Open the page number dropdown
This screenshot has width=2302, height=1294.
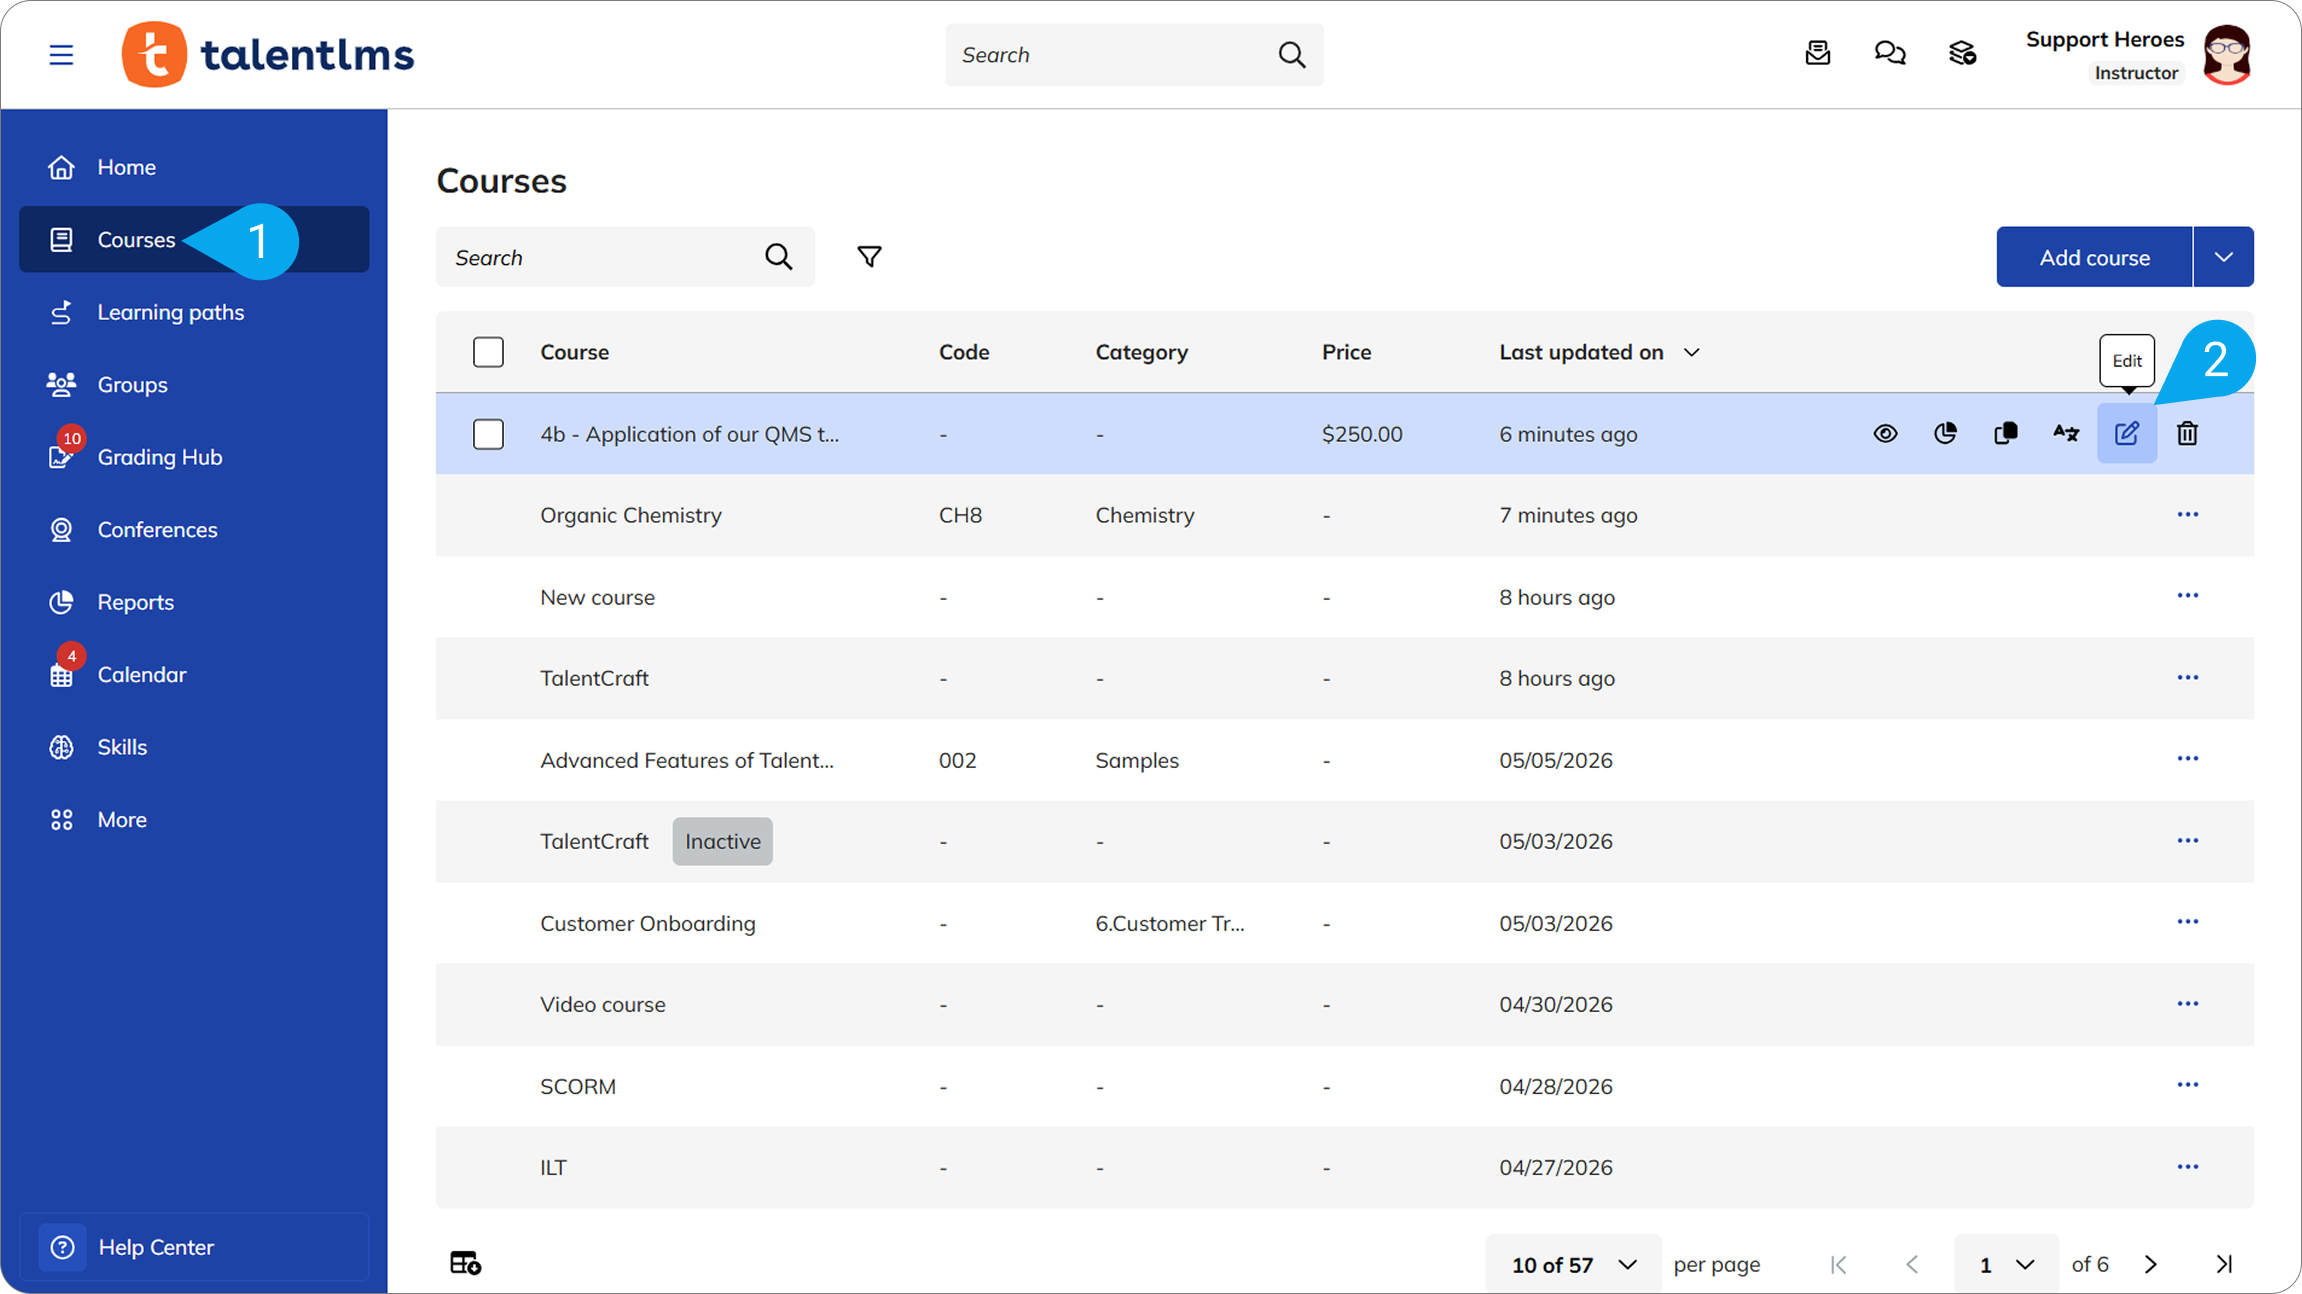tap(2006, 1265)
